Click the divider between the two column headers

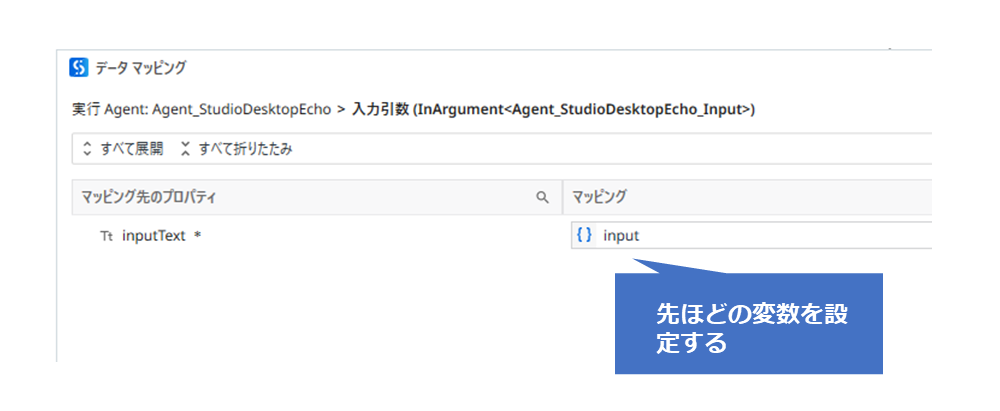coord(563,198)
